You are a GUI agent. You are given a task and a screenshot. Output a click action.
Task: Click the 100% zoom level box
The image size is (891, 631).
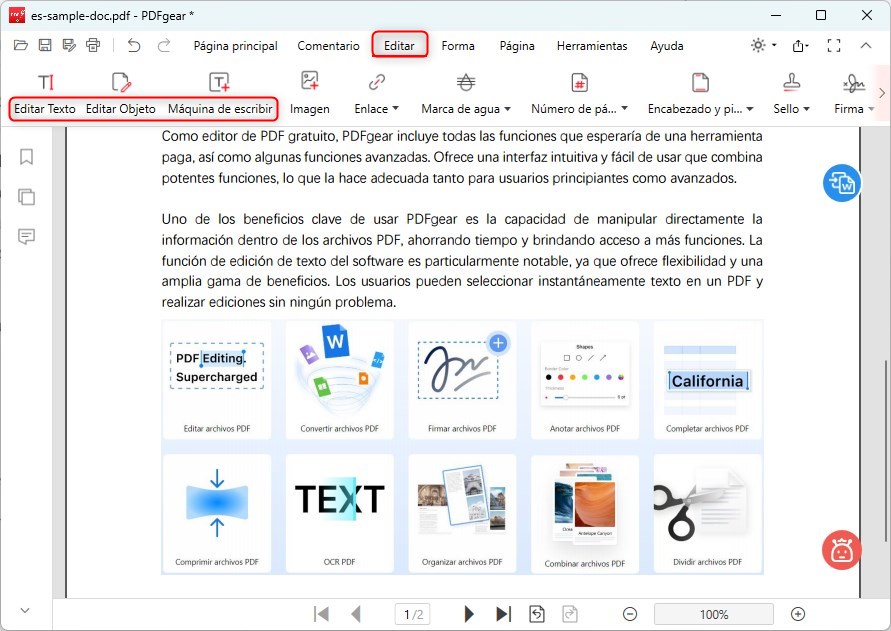(714, 615)
